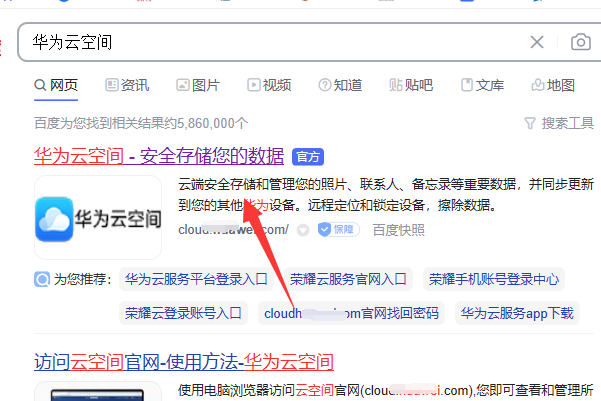Open the 视频 tab
Screen dimensions: 601x401
coord(269,85)
